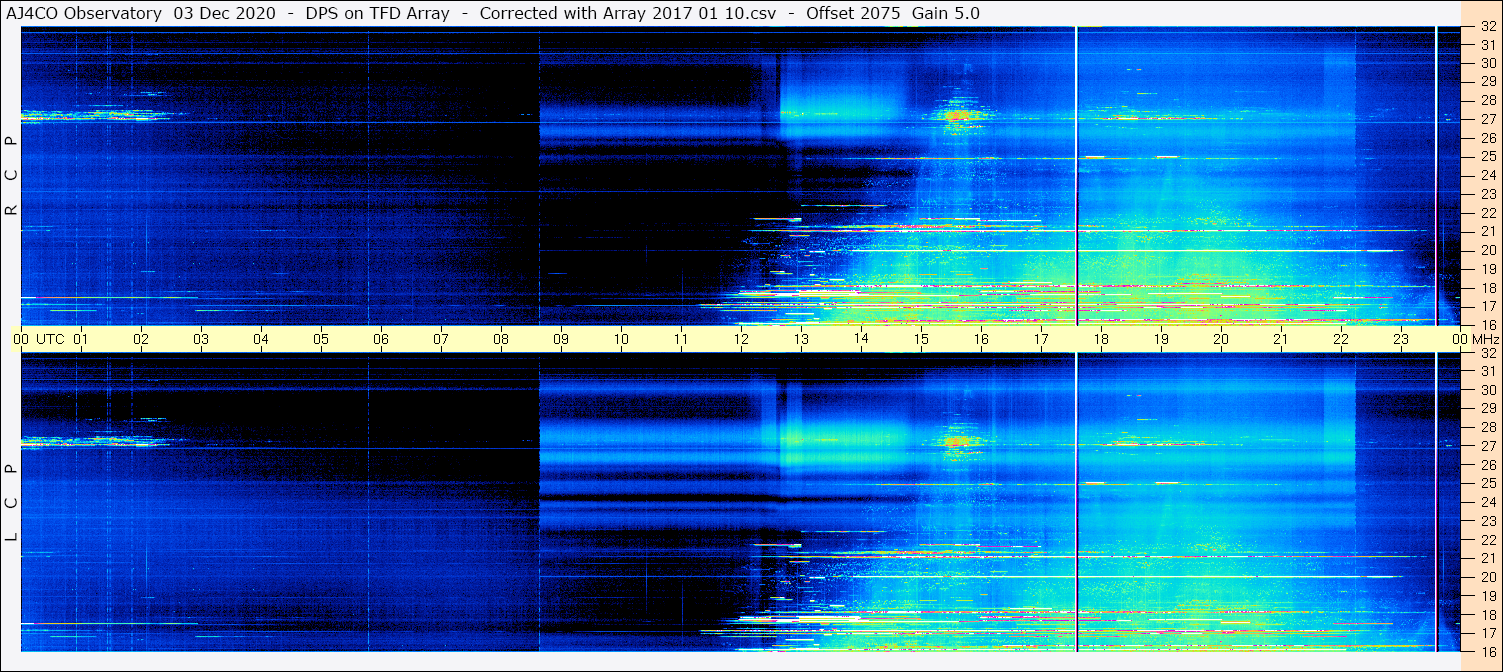Click the 25 MHz tick in RCP panel

1487,157
